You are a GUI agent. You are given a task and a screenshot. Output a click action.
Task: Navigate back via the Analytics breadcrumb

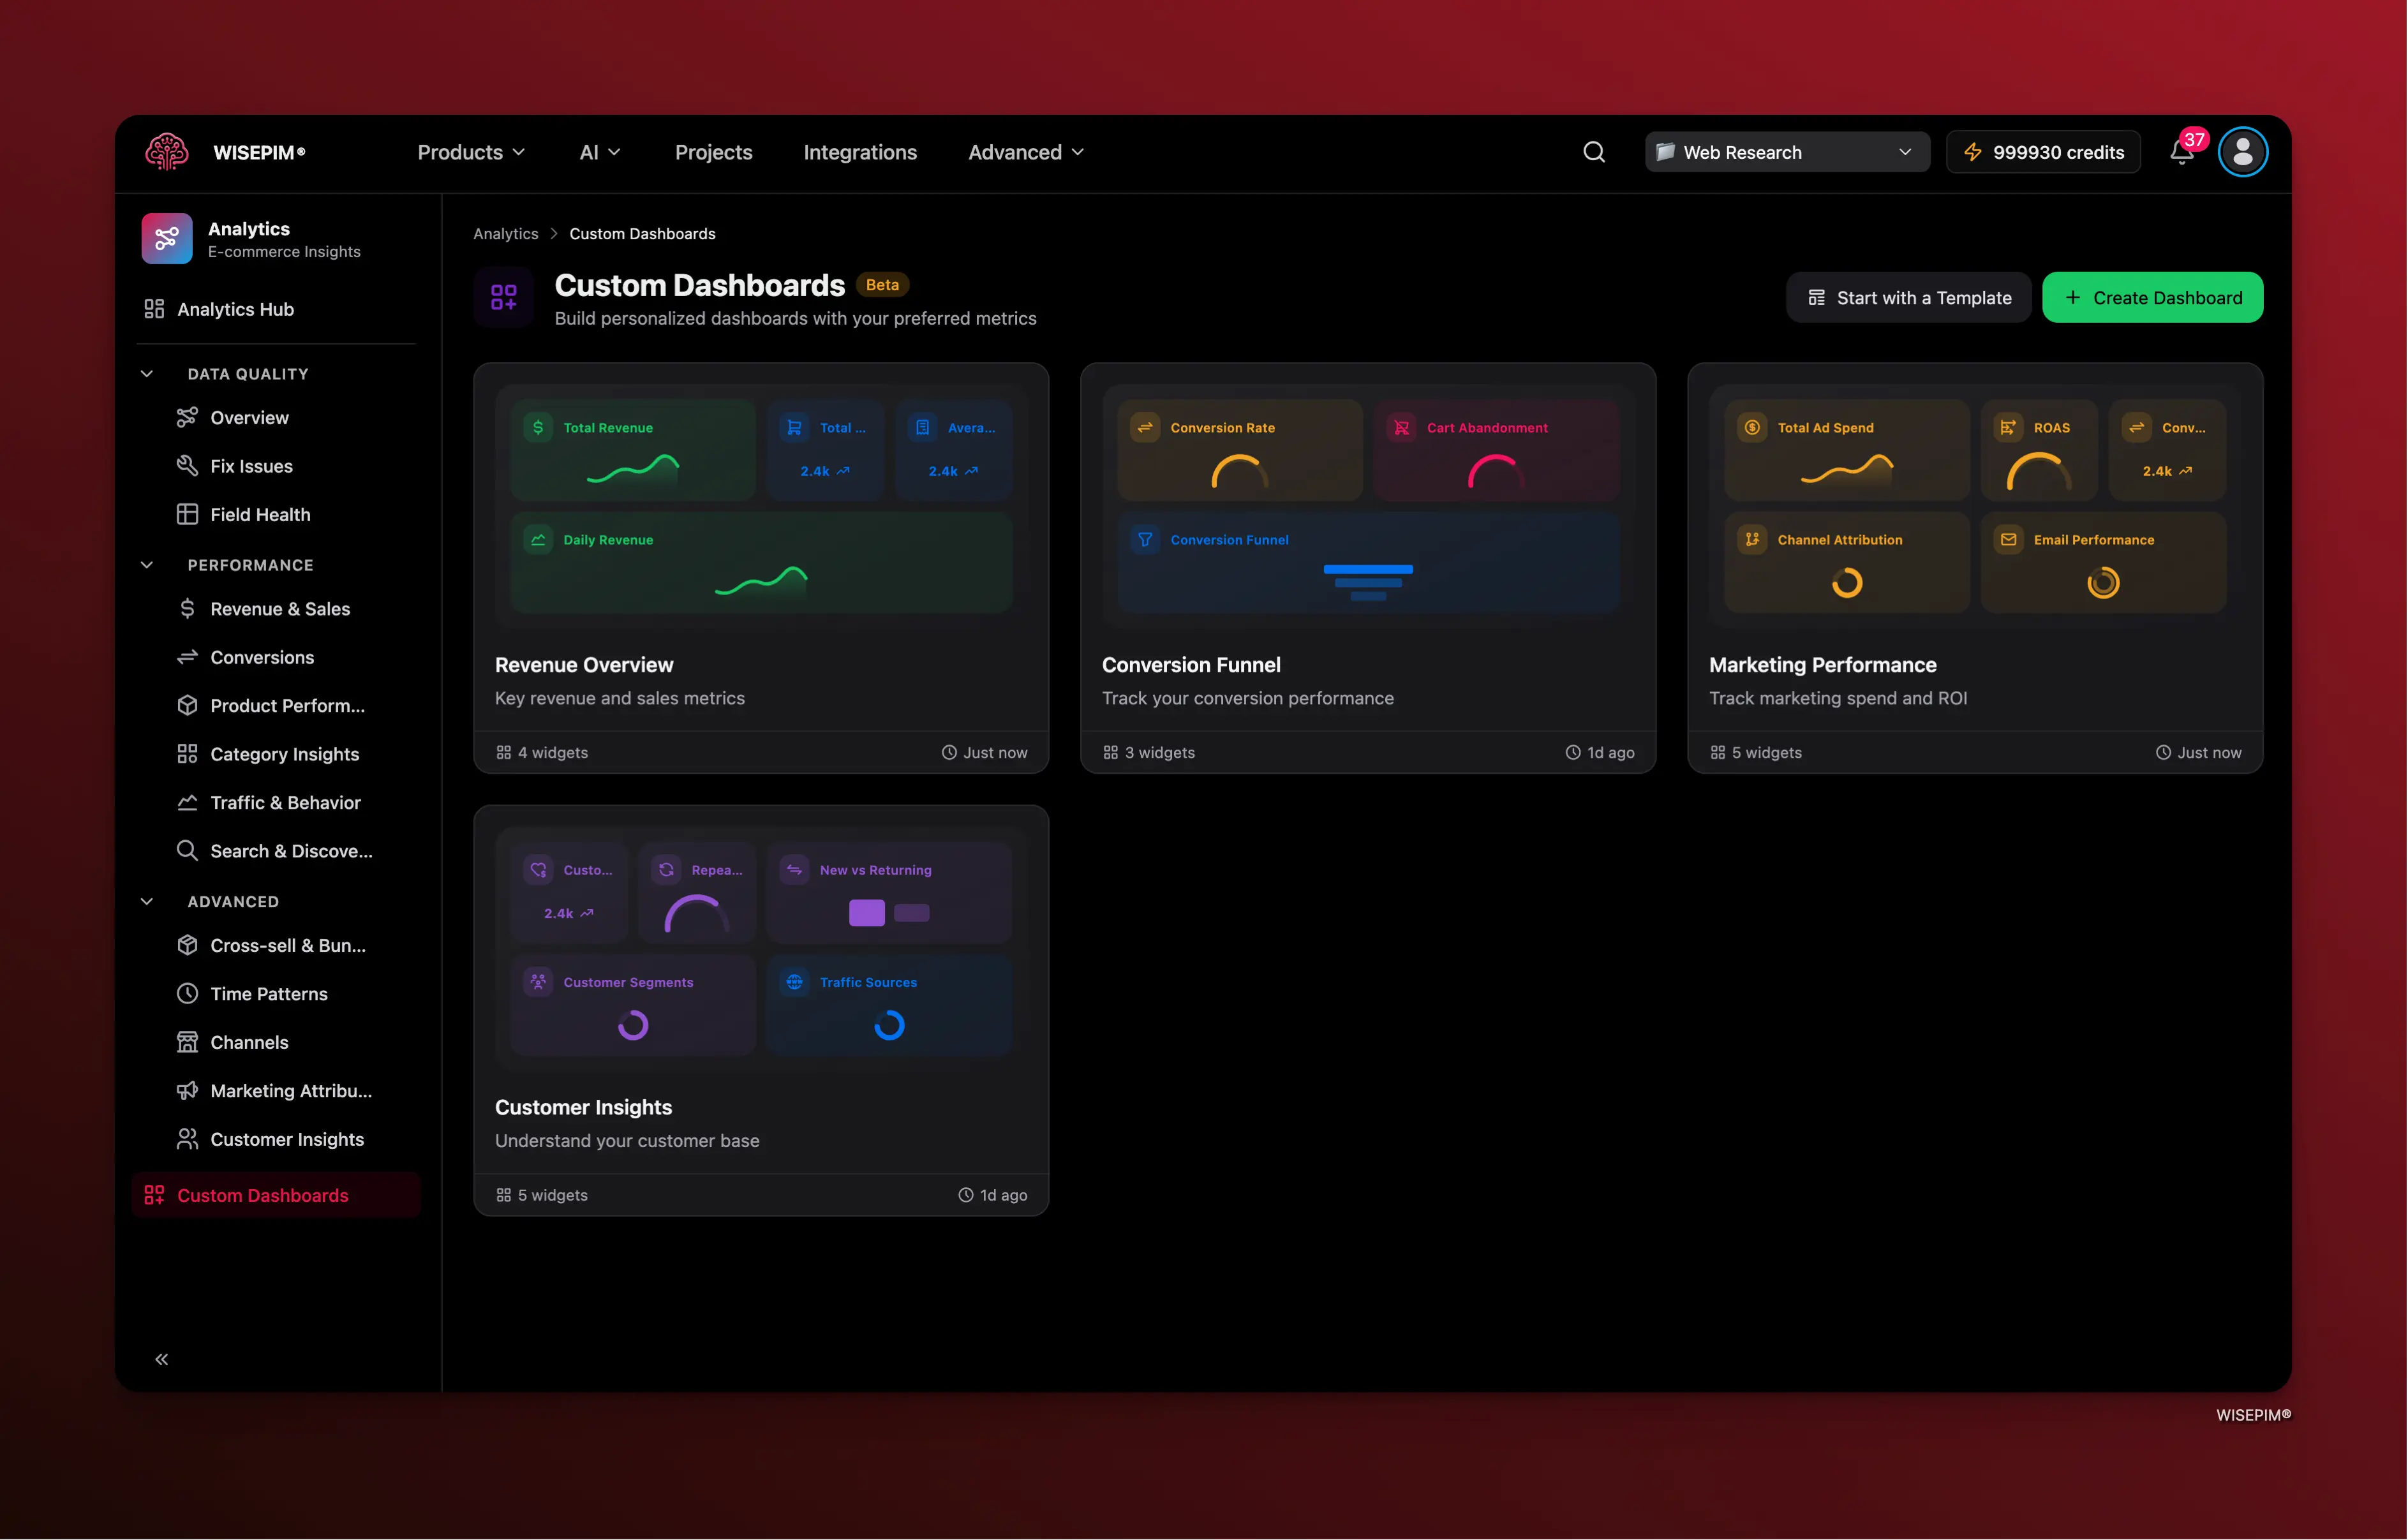click(505, 233)
